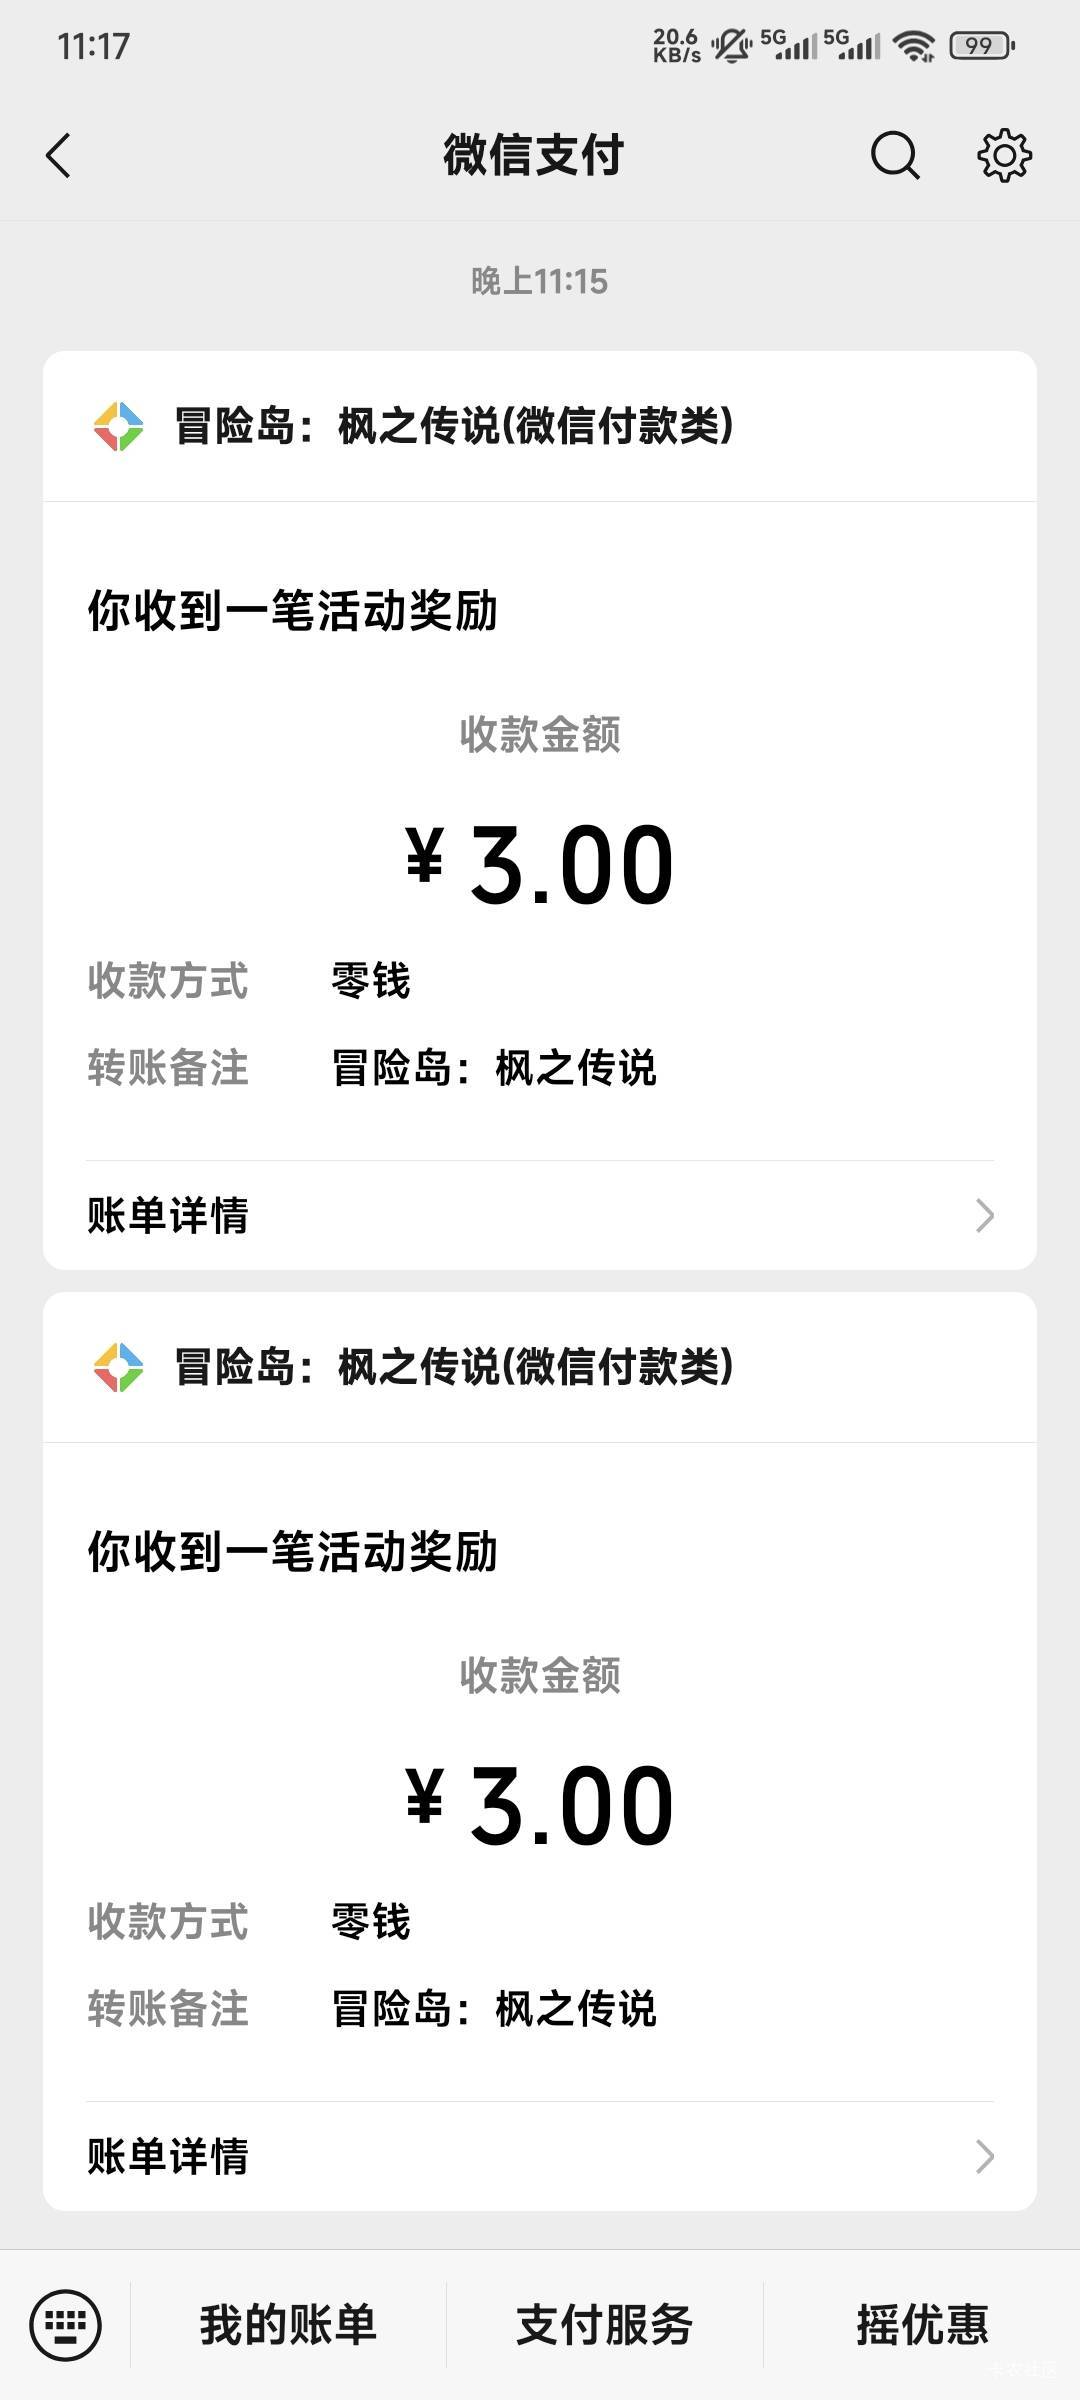Viewport: 1080px width, 2400px height.
Task: Open settings gear icon
Action: [x=1004, y=156]
